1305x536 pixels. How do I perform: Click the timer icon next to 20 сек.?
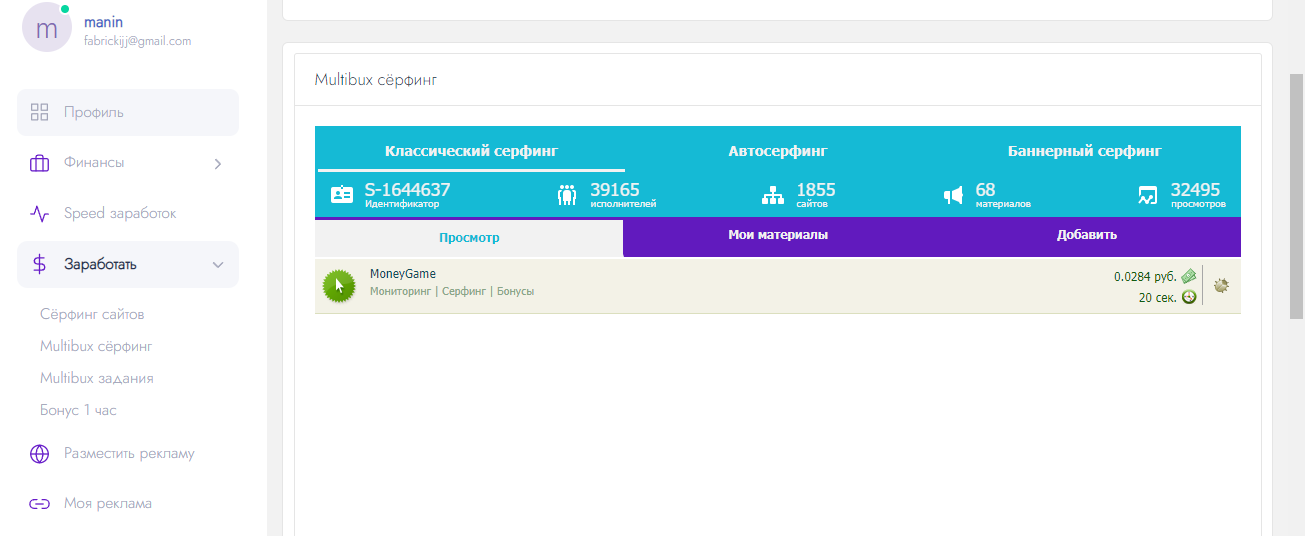[1189, 297]
